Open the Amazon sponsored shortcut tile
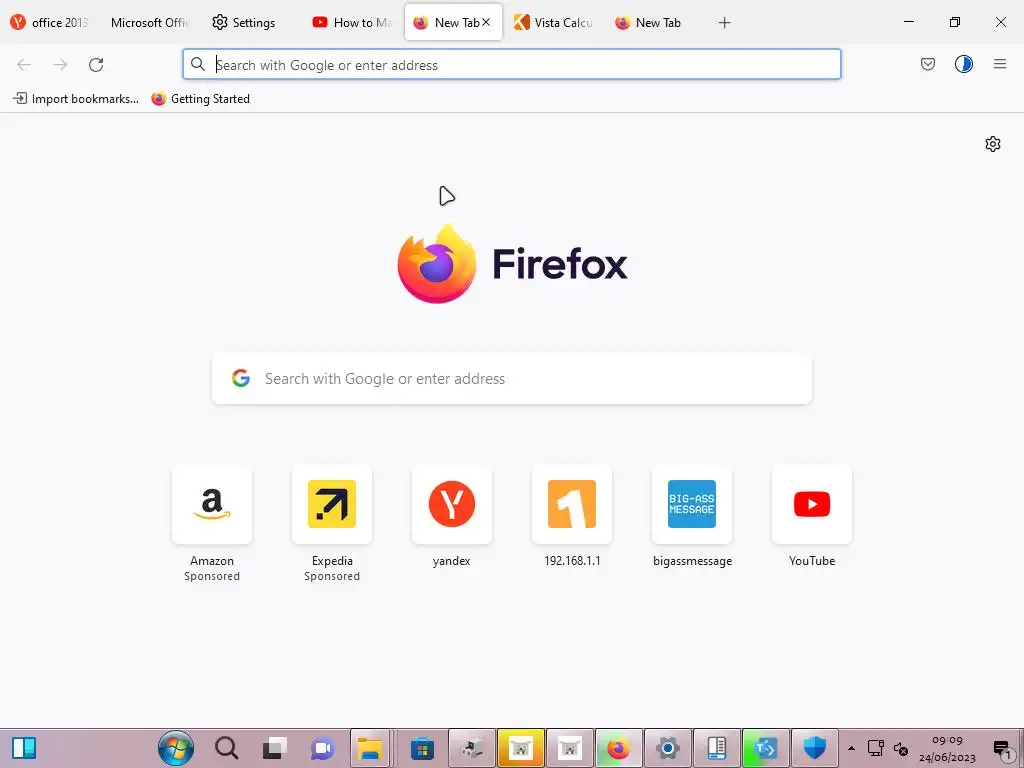 pos(212,504)
